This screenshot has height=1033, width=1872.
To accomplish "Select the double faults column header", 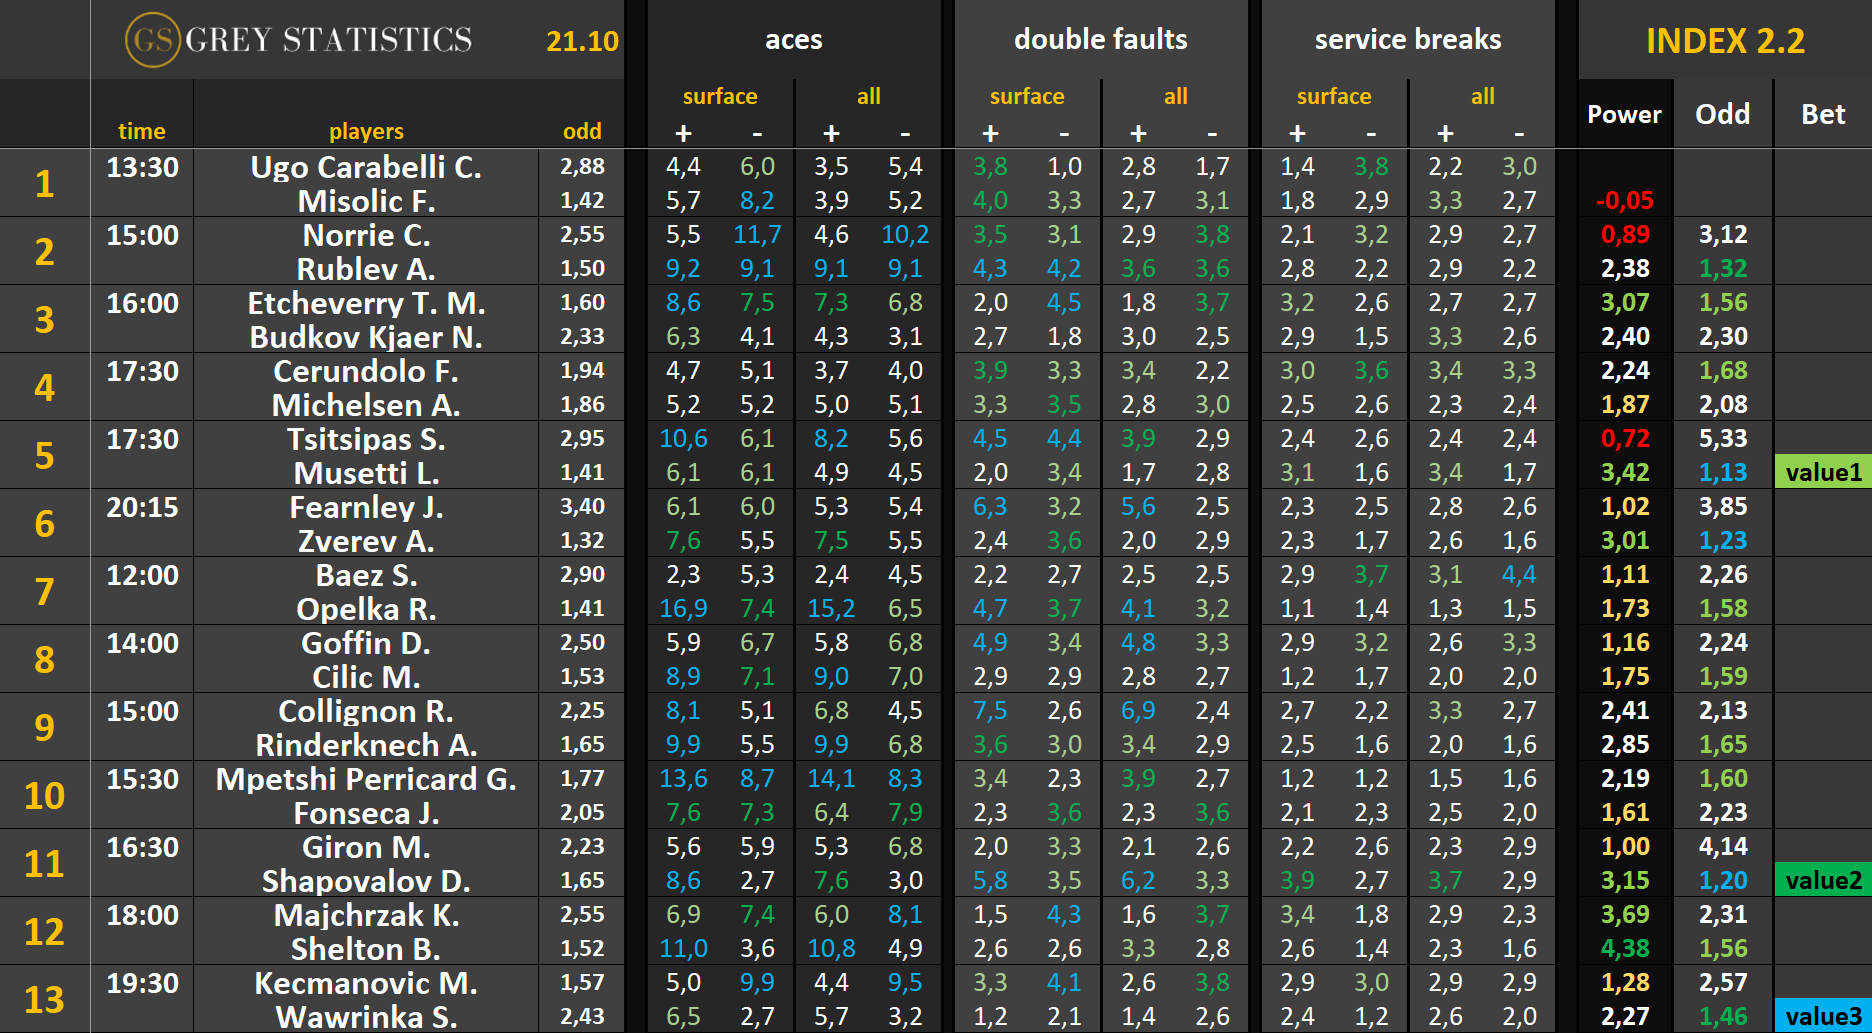I will tap(1100, 40).
